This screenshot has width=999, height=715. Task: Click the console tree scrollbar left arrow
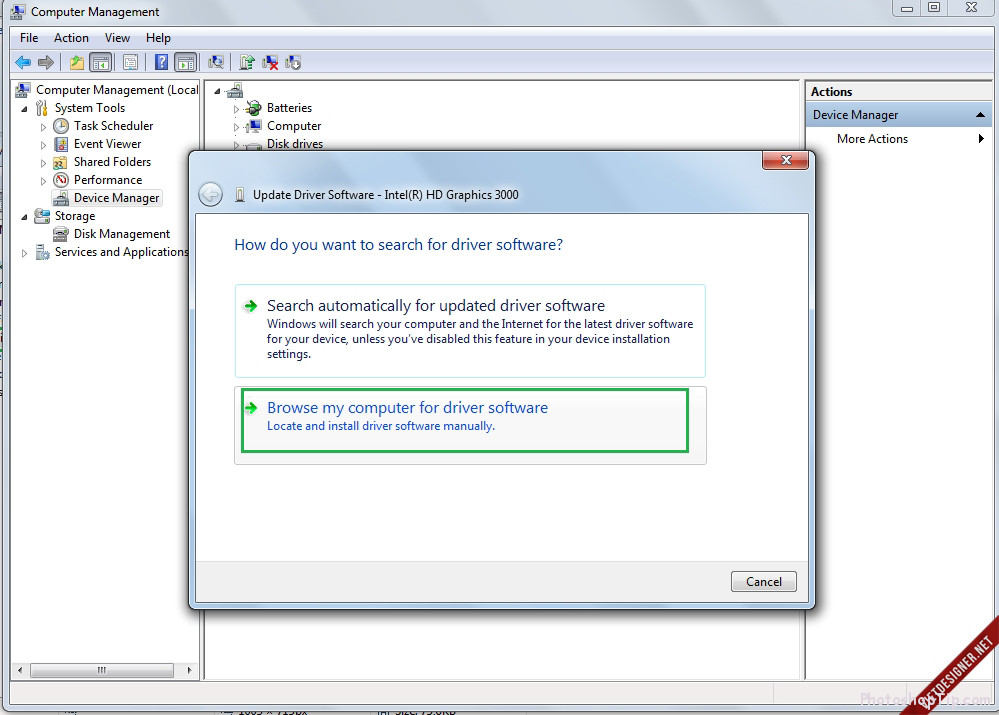pyautogui.click(x=20, y=670)
